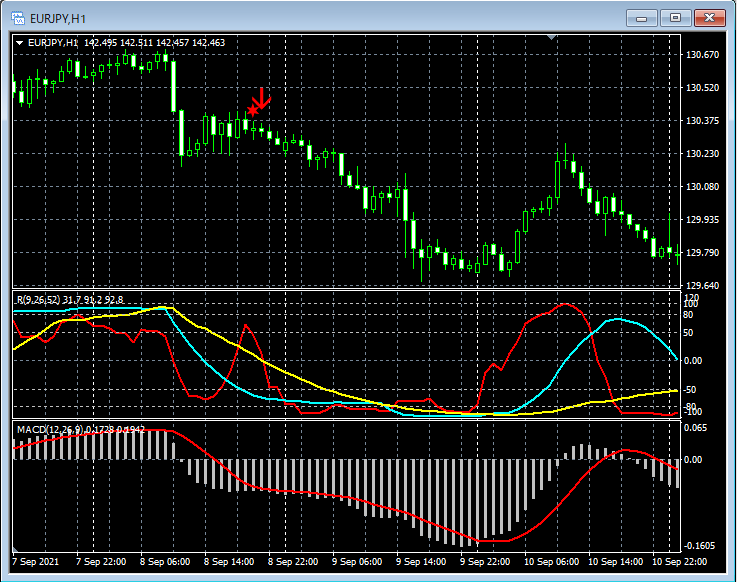Click the 7 Sep 2021 time label
This screenshot has height=582, width=738.
36,562
